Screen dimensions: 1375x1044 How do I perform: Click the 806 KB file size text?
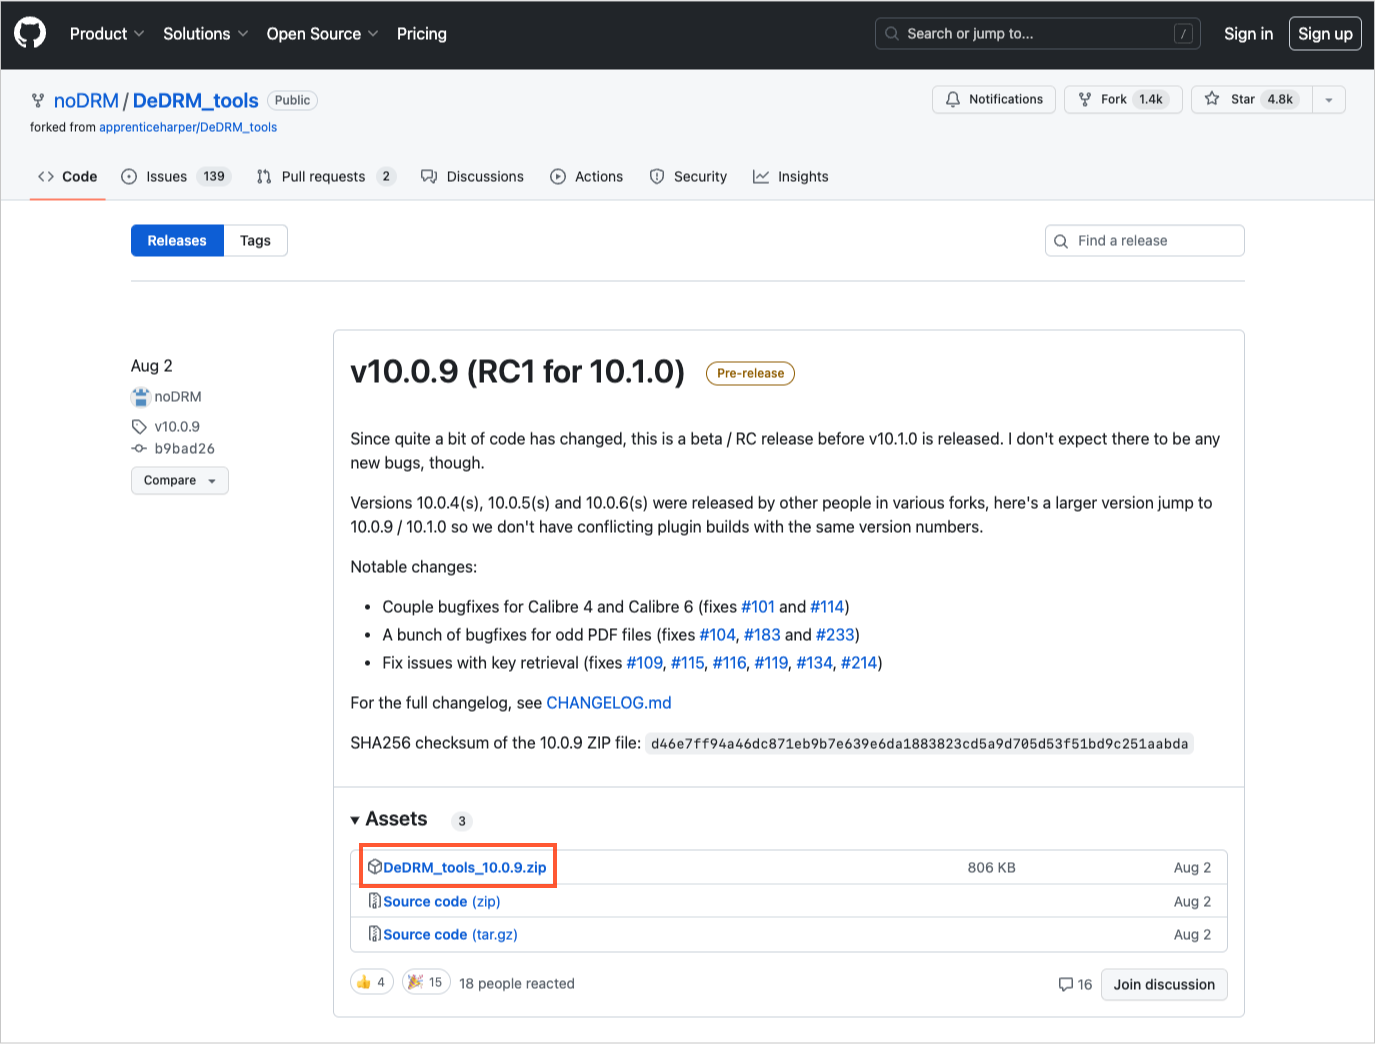pyautogui.click(x=991, y=868)
